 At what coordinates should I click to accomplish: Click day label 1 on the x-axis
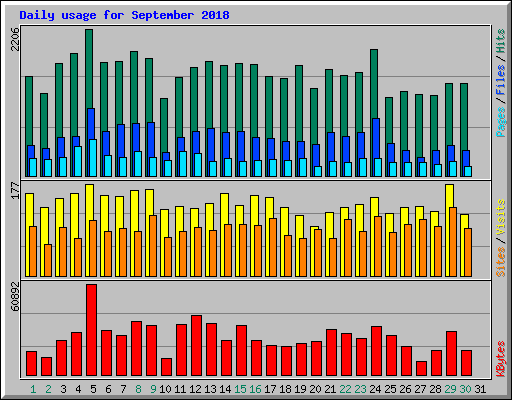pyautogui.click(x=33, y=389)
